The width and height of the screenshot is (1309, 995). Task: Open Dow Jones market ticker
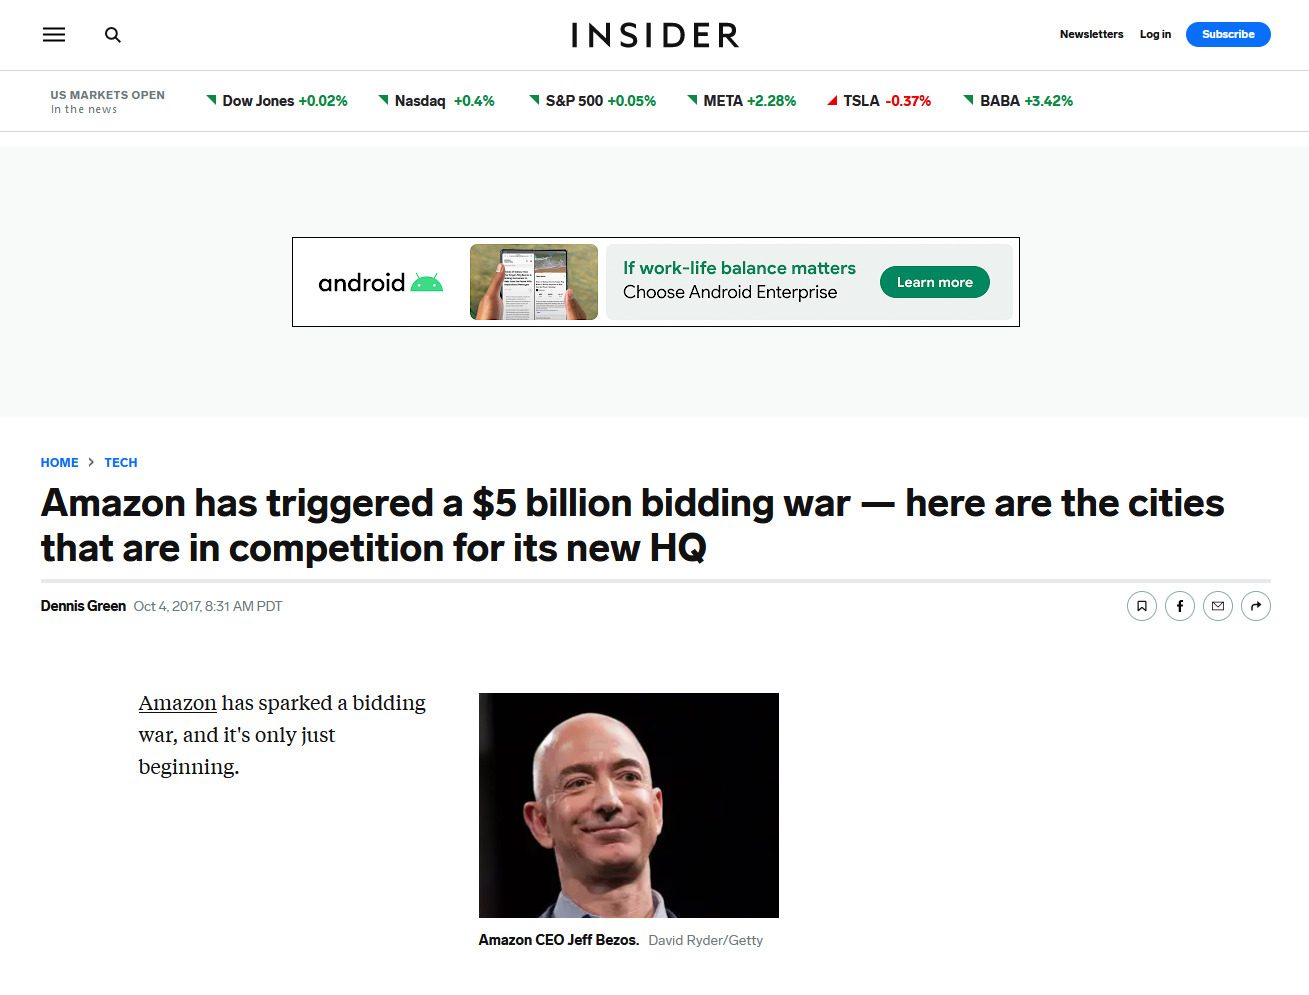(277, 101)
